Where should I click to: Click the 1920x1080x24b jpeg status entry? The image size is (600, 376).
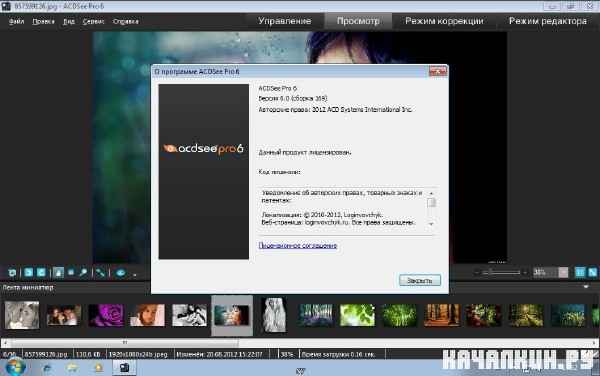138,355
